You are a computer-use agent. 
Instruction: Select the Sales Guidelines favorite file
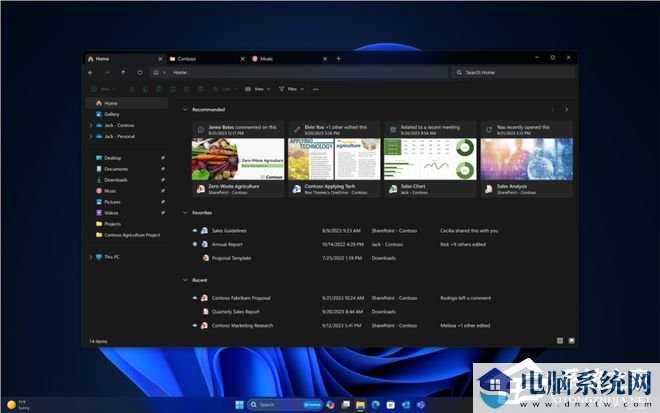(x=229, y=231)
